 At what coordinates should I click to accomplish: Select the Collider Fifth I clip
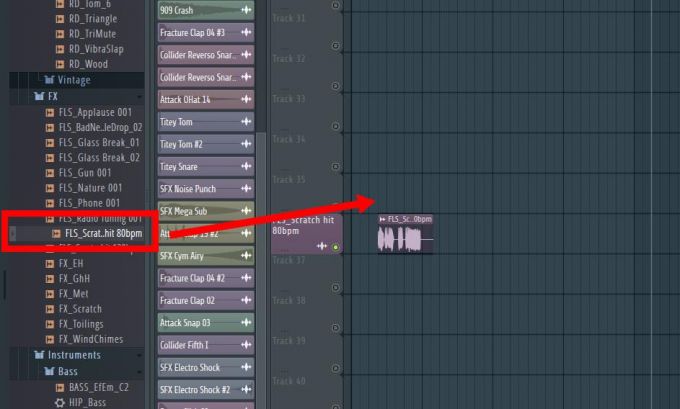206,345
